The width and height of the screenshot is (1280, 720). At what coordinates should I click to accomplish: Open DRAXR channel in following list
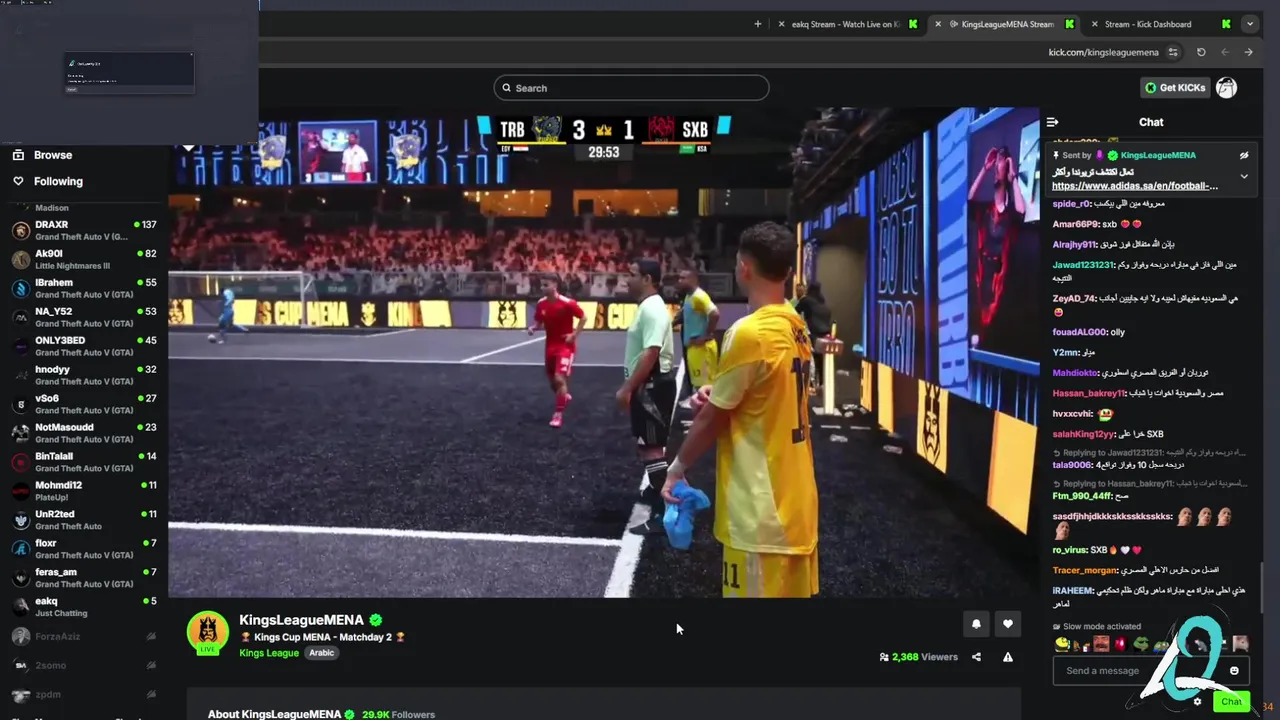click(x=84, y=231)
